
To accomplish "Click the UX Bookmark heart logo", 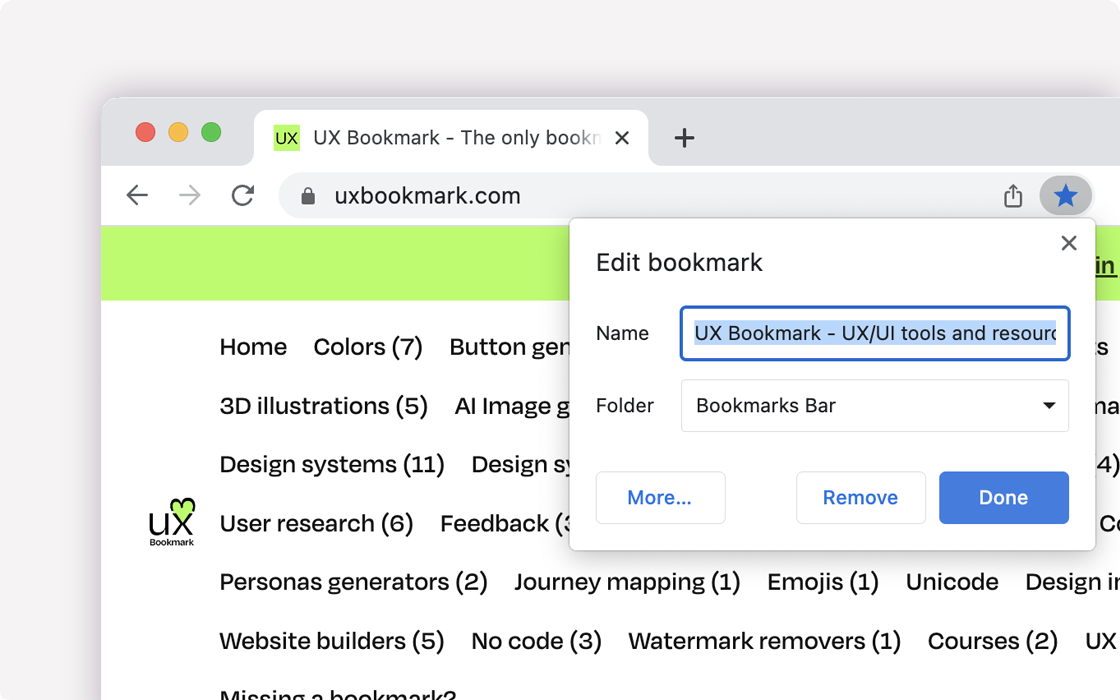I will (x=171, y=522).
